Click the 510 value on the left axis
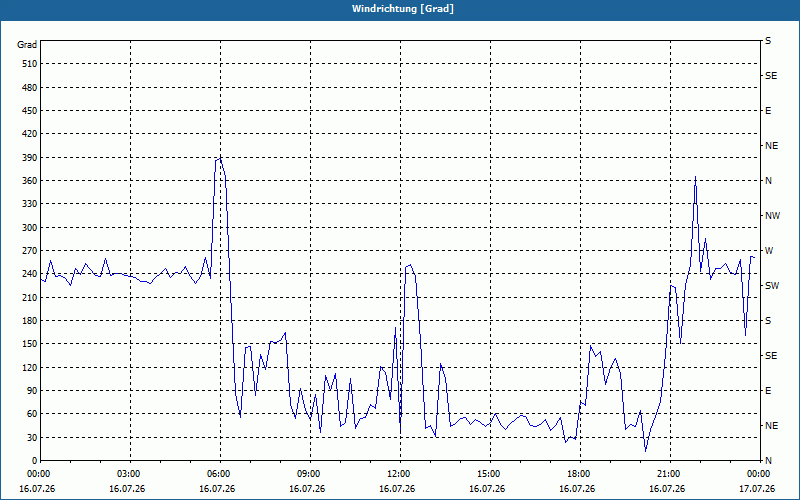800x500 pixels. [29, 64]
